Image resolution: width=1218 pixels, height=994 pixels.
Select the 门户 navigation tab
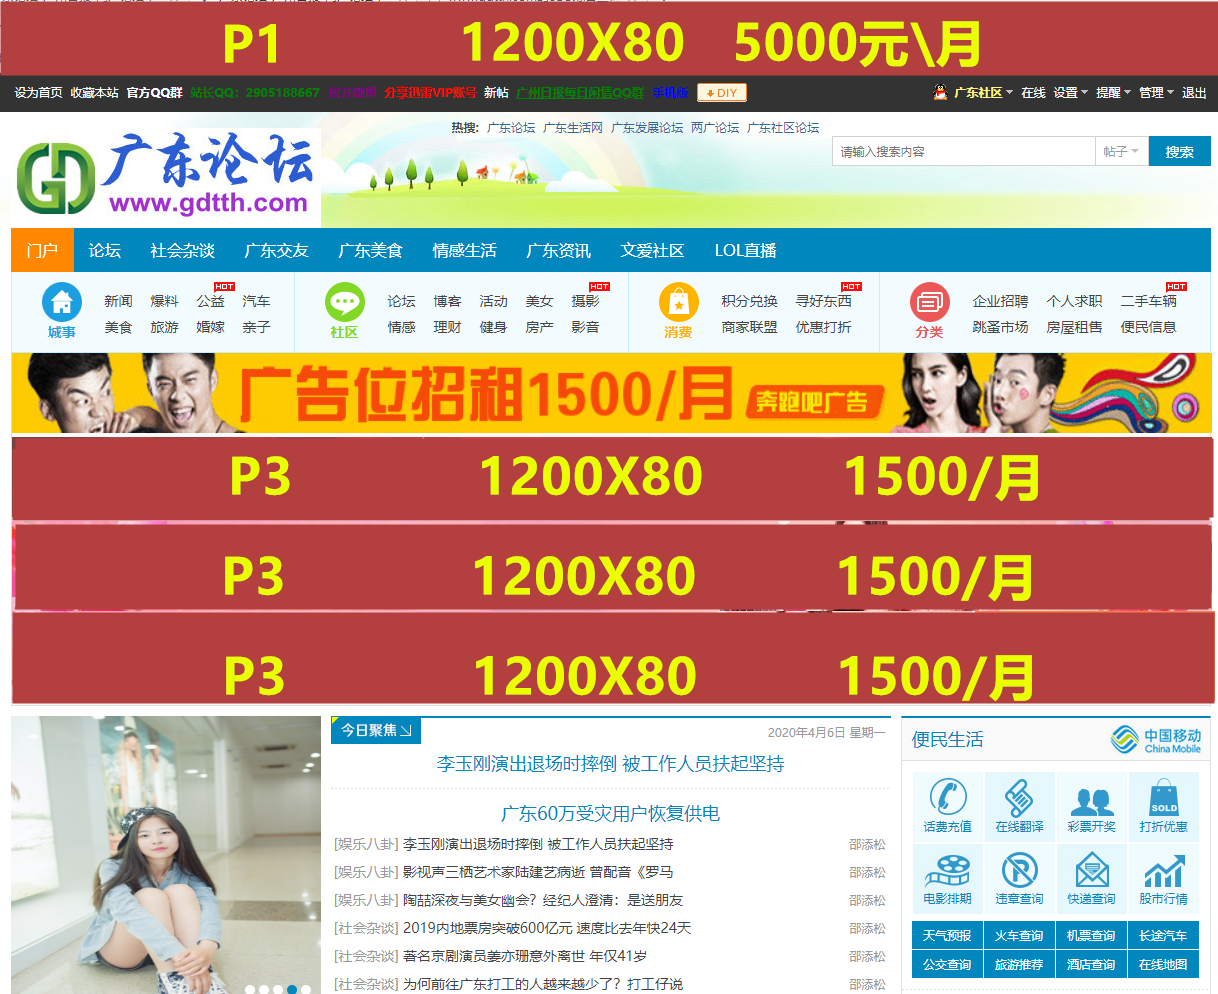pos(43,250)
